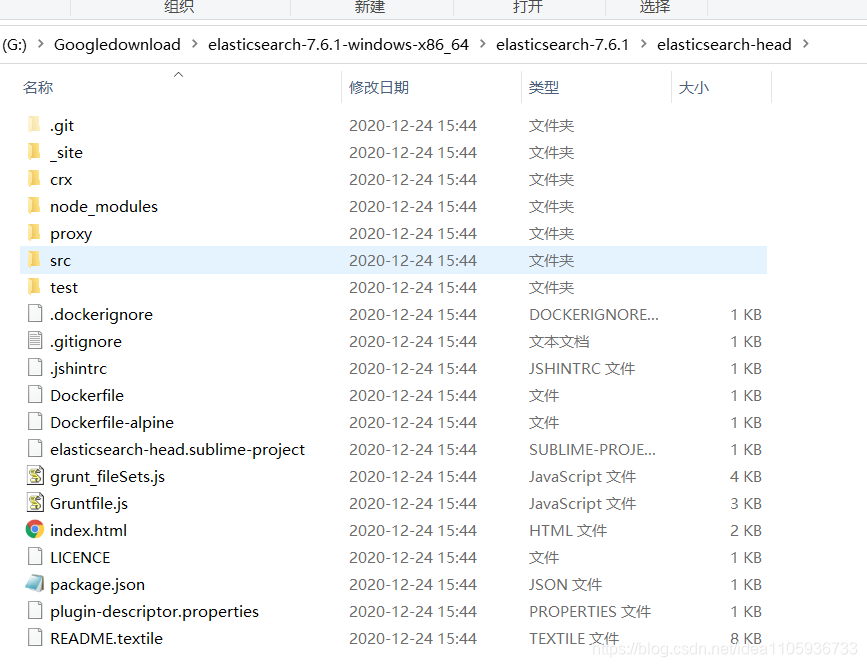This screenshot has height=667, width=867.
Task: Expand breadcrumb arrow after elasticsearch-7.6.1
Action: (x=643, y=44)
